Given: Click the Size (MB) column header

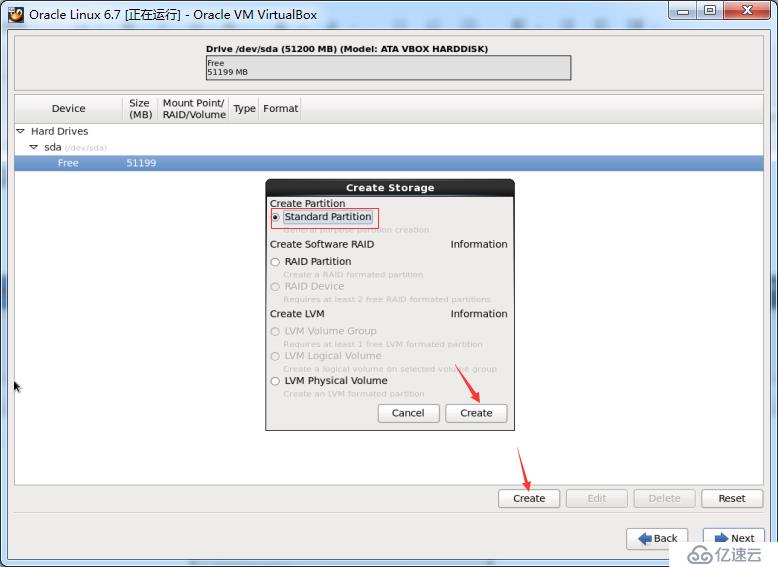Looking at the screenshot, I should coord(140,109).
